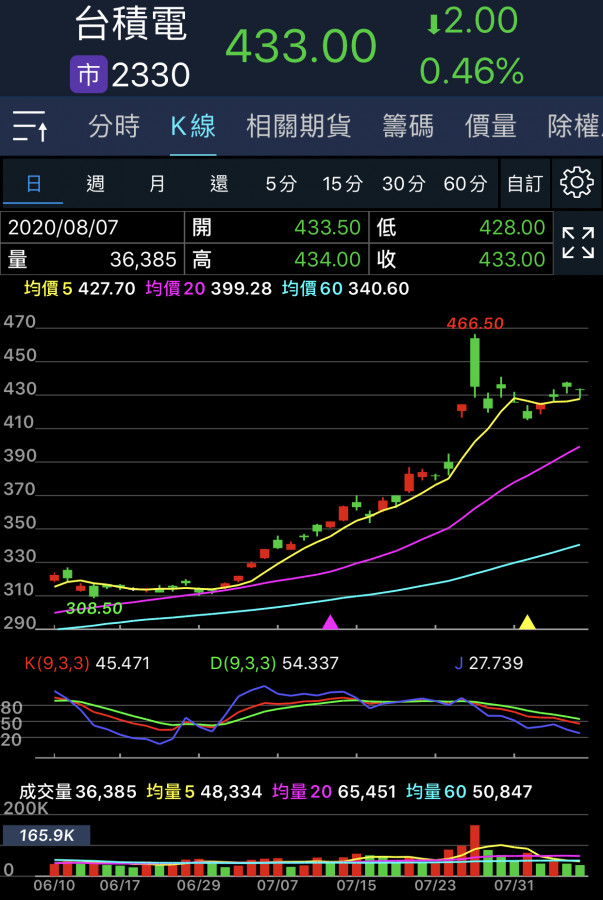This screenshot has height=900, width=603.
Task: Go to 價量 tab
Action: pyautogui.click(x=490, y=126)
